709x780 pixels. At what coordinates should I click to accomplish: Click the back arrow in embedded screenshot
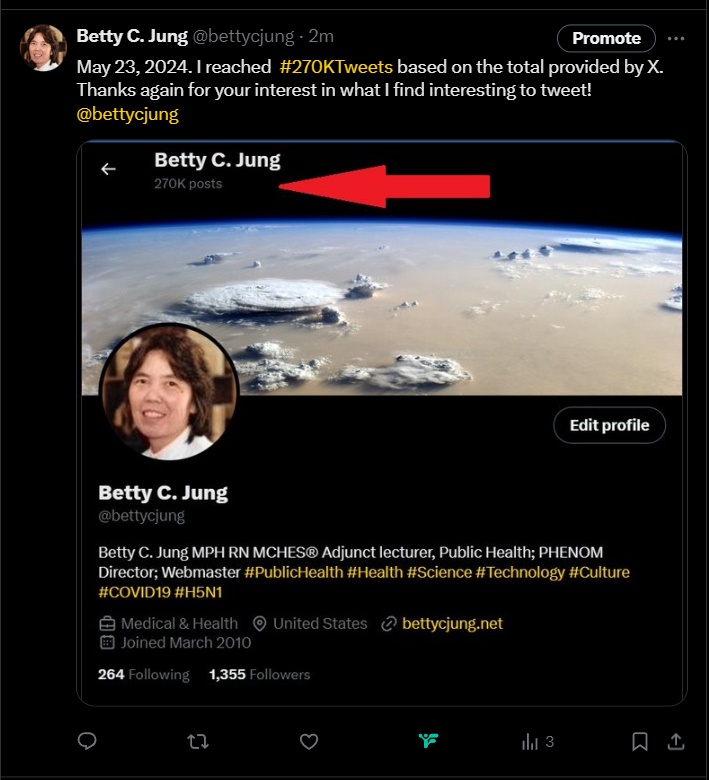pyautogui.click(x=108, y=169)
